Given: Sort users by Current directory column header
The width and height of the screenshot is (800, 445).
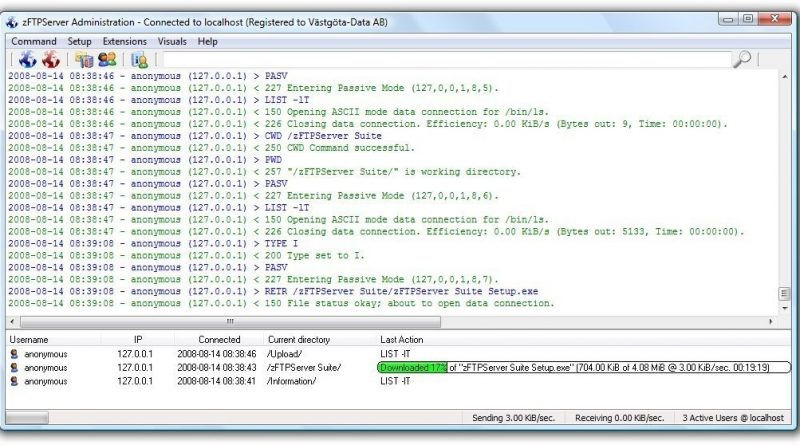Looking at the screenshot, I should click(299, 339).
